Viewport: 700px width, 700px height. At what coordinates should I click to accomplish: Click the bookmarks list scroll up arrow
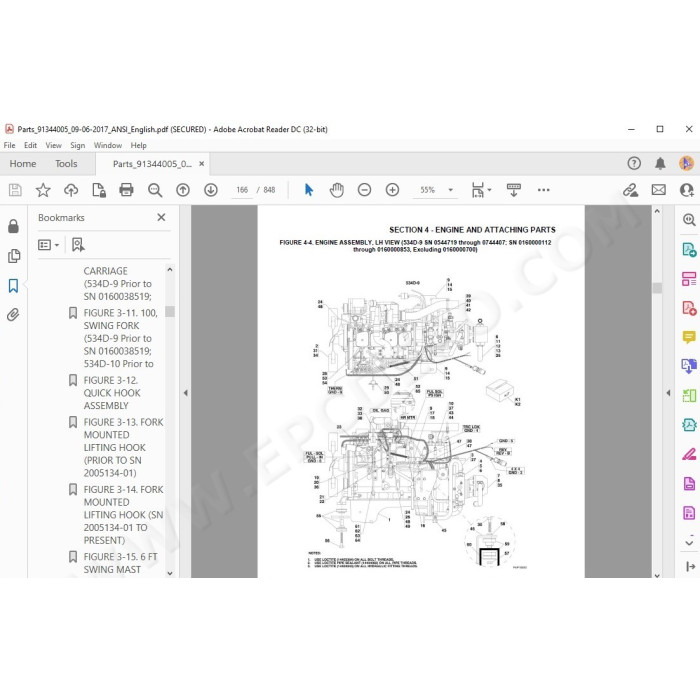[x=170, y=270]
